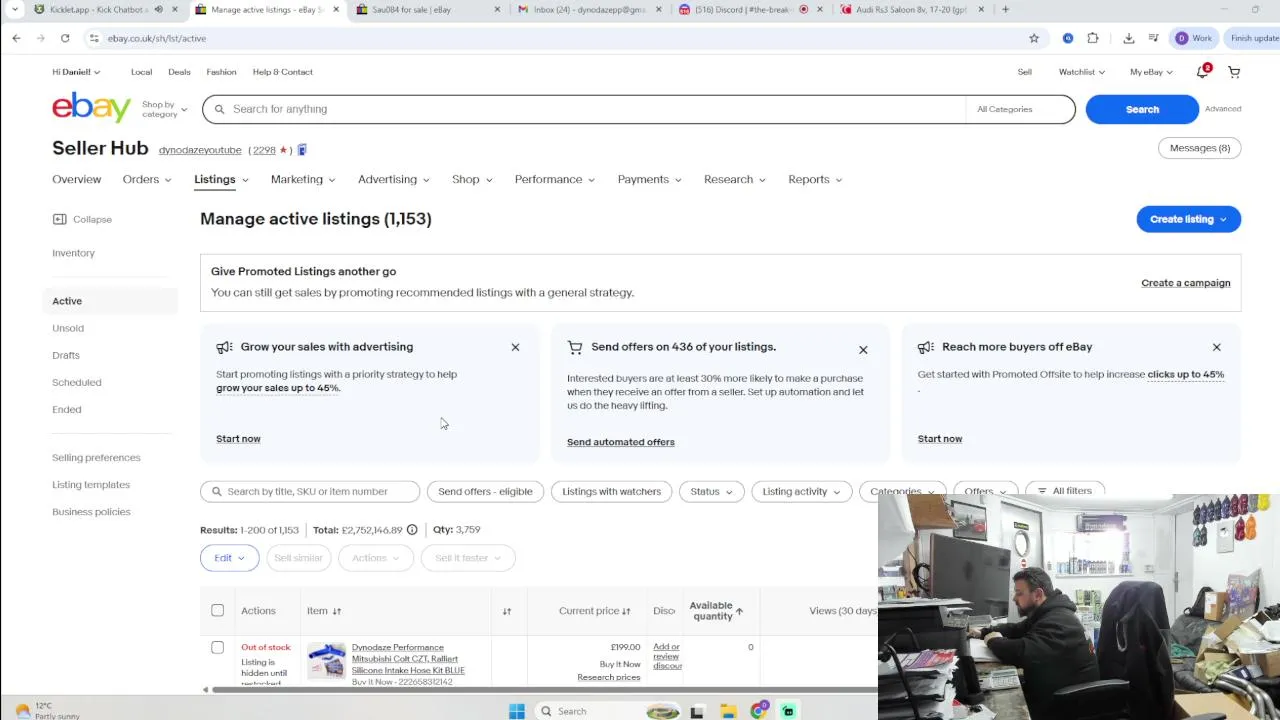Select Unsold in the sidebar

pyautogui.click(x=68, y=328)
